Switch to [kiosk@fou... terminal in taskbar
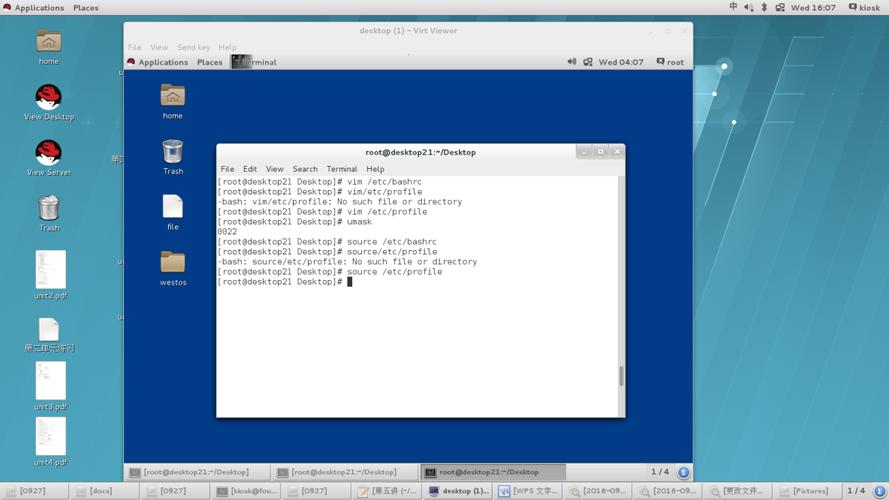Image resolution: width=889 pixels, height=500 pixels. click(245, 491)
